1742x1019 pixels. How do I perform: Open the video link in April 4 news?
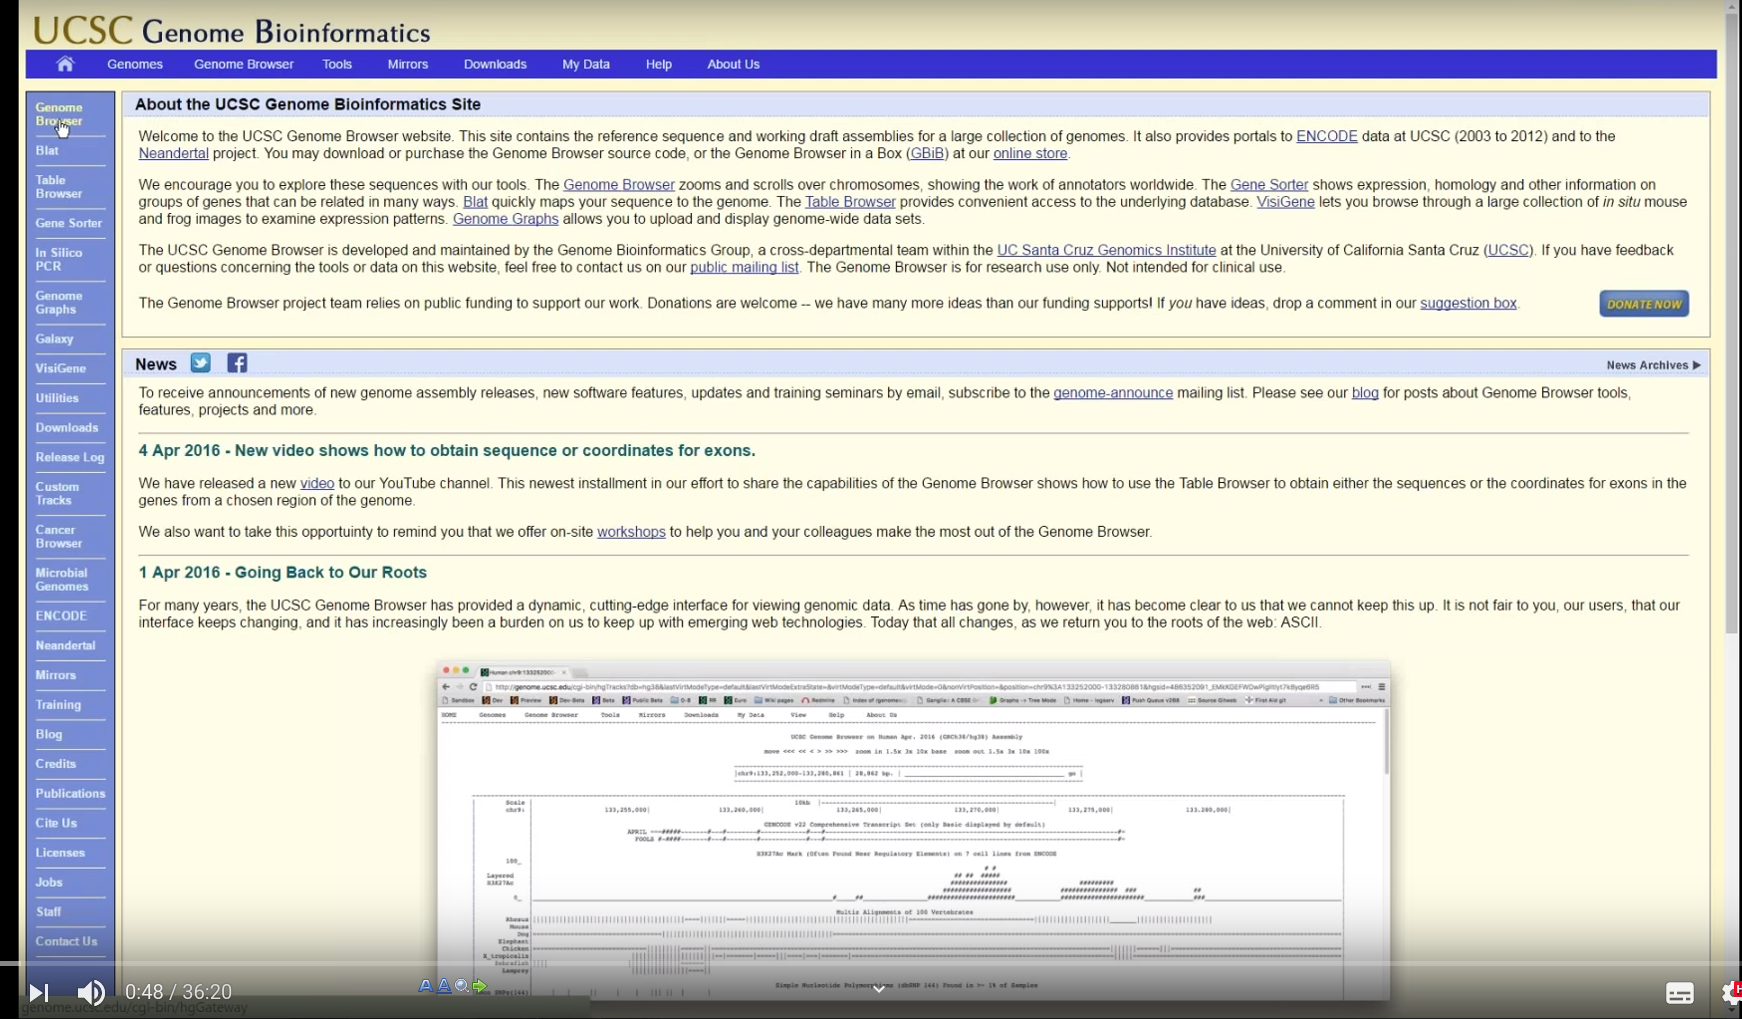tap(317, 484)
